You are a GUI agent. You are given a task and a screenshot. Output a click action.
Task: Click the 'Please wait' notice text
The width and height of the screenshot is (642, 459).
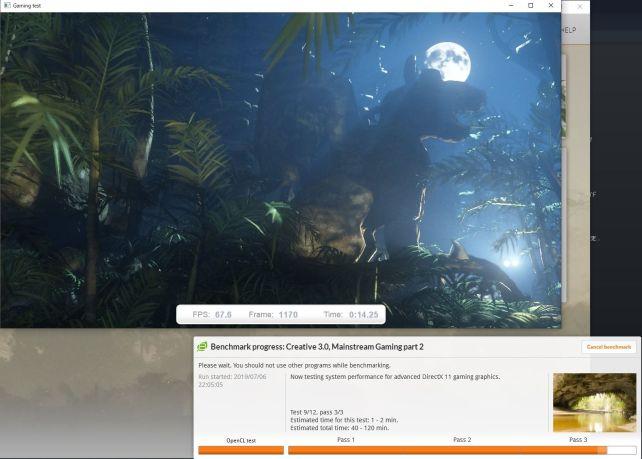coord(294,365)
